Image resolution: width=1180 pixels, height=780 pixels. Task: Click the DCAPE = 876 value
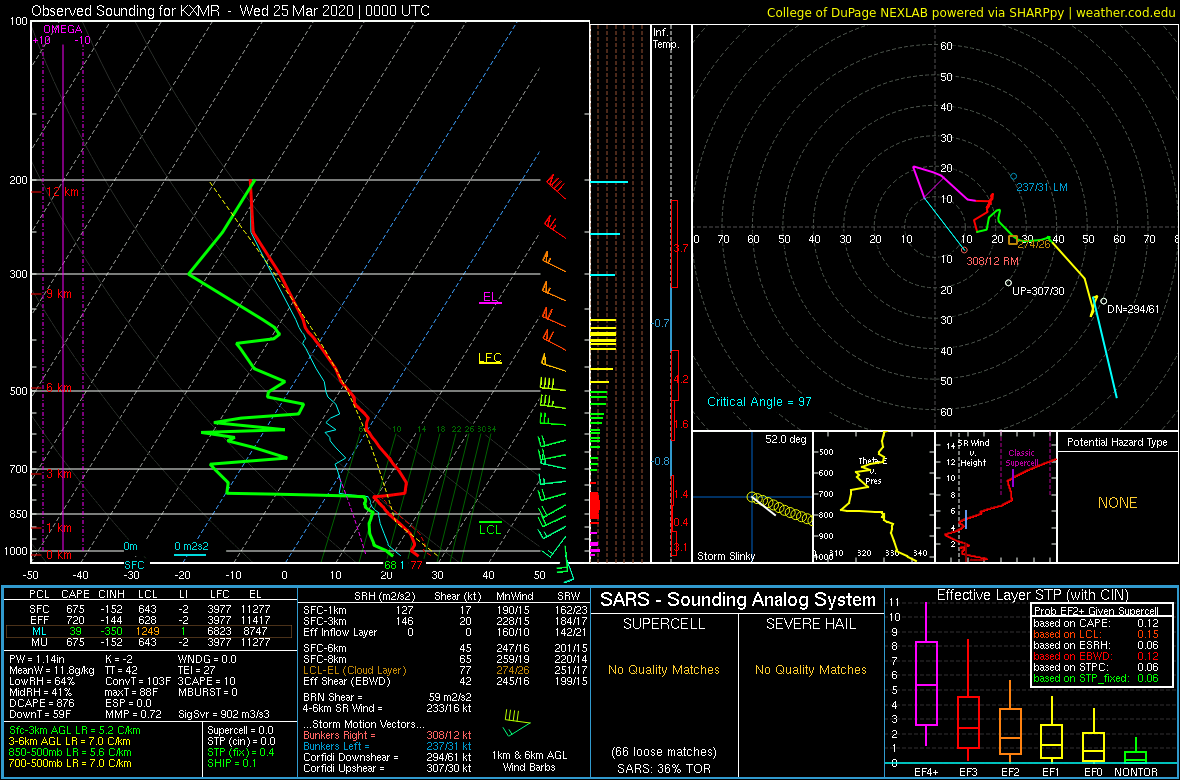coord(41,702)
